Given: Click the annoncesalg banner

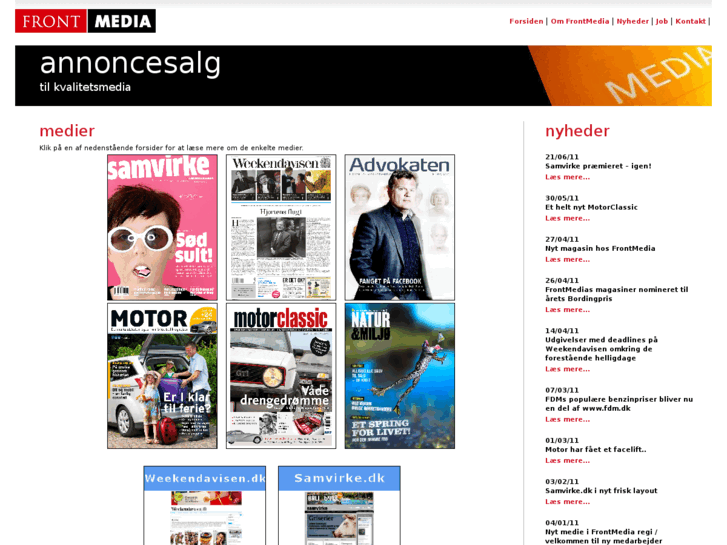Looking at the screenshot, I should tap(363, 76).
